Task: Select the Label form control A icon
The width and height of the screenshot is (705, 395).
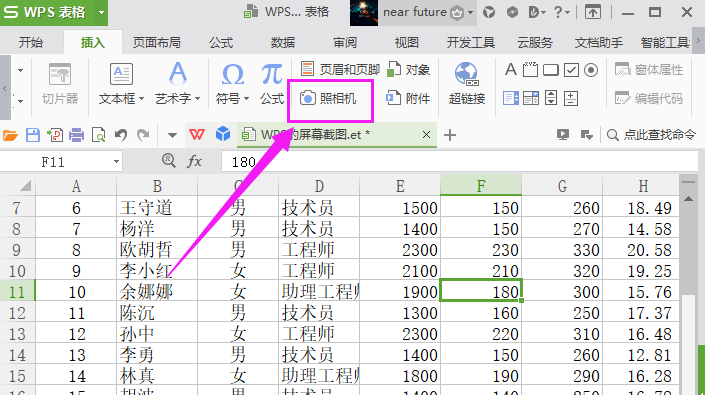Action: pyautogui.click(x=510, y=70)
